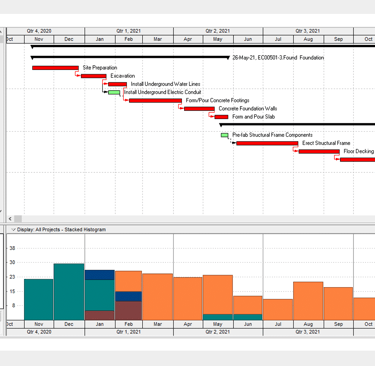
Task: Click the orange segment of June's histogram bar
Action: (x=248, y=305)
